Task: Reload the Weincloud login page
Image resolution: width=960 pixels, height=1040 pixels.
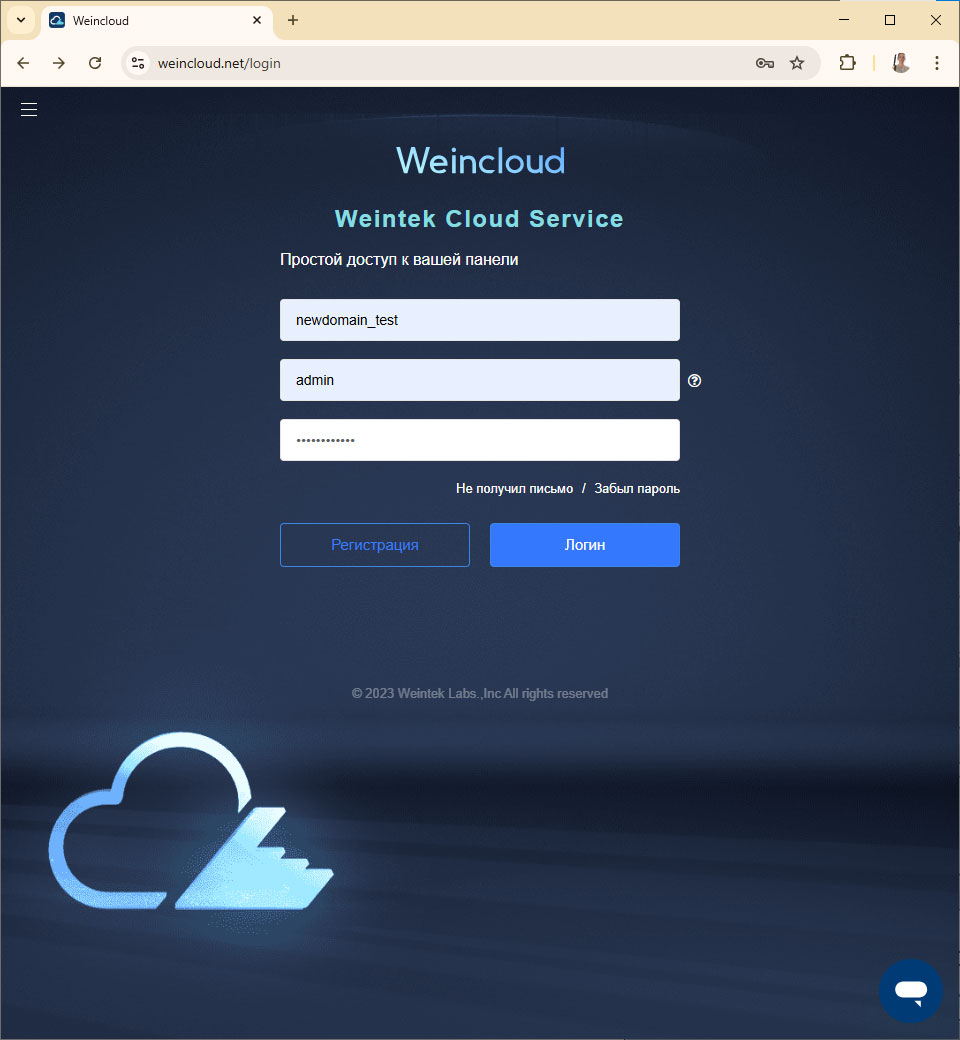Action: pos(95,63)
